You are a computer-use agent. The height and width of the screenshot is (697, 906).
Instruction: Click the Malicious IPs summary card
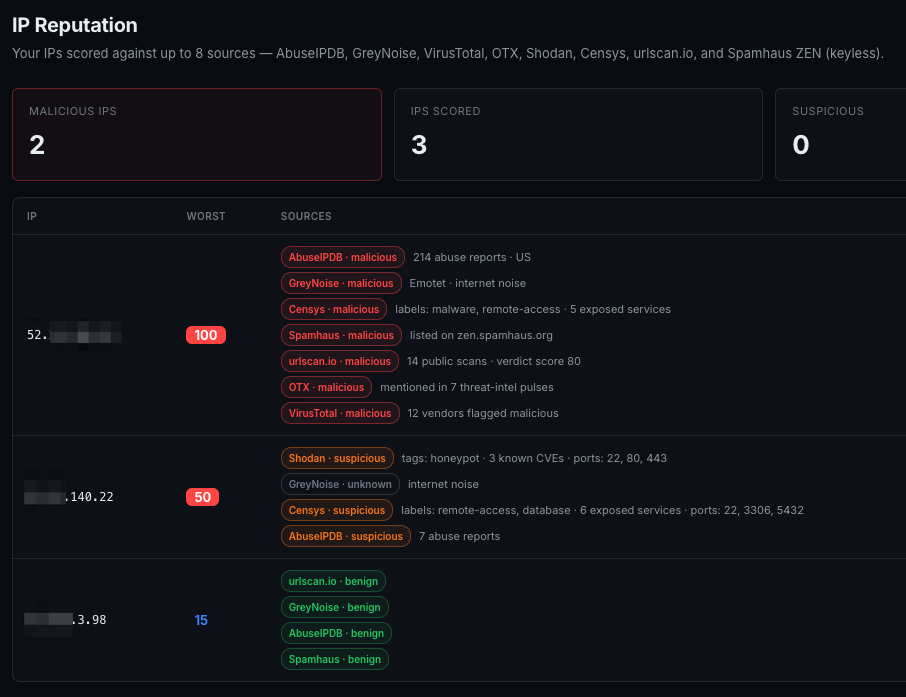tap(197, 134)
